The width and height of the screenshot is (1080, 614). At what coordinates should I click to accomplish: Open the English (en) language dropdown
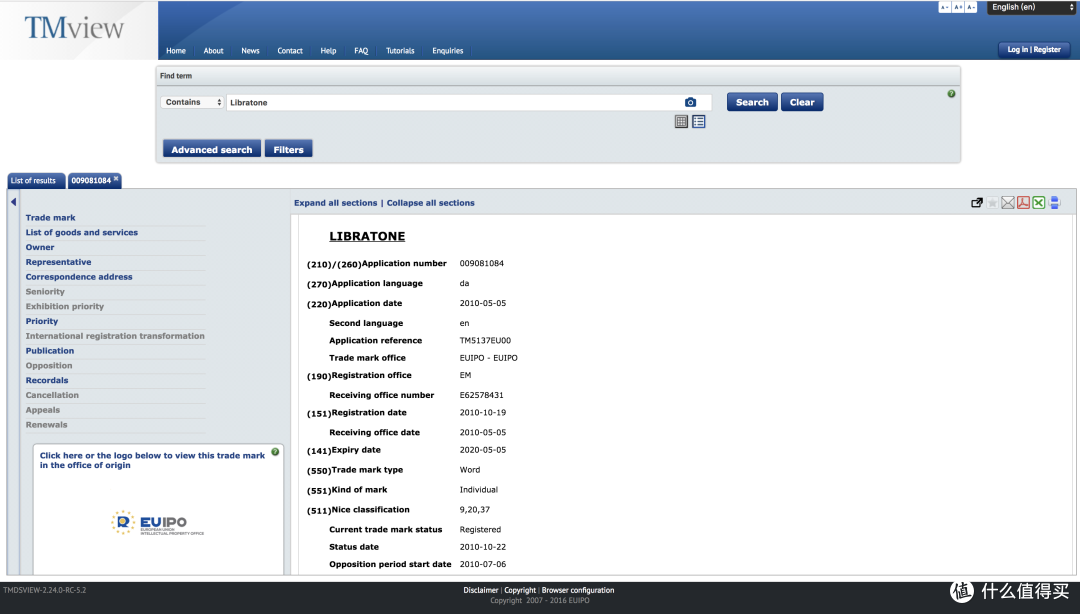point(1032,7)
